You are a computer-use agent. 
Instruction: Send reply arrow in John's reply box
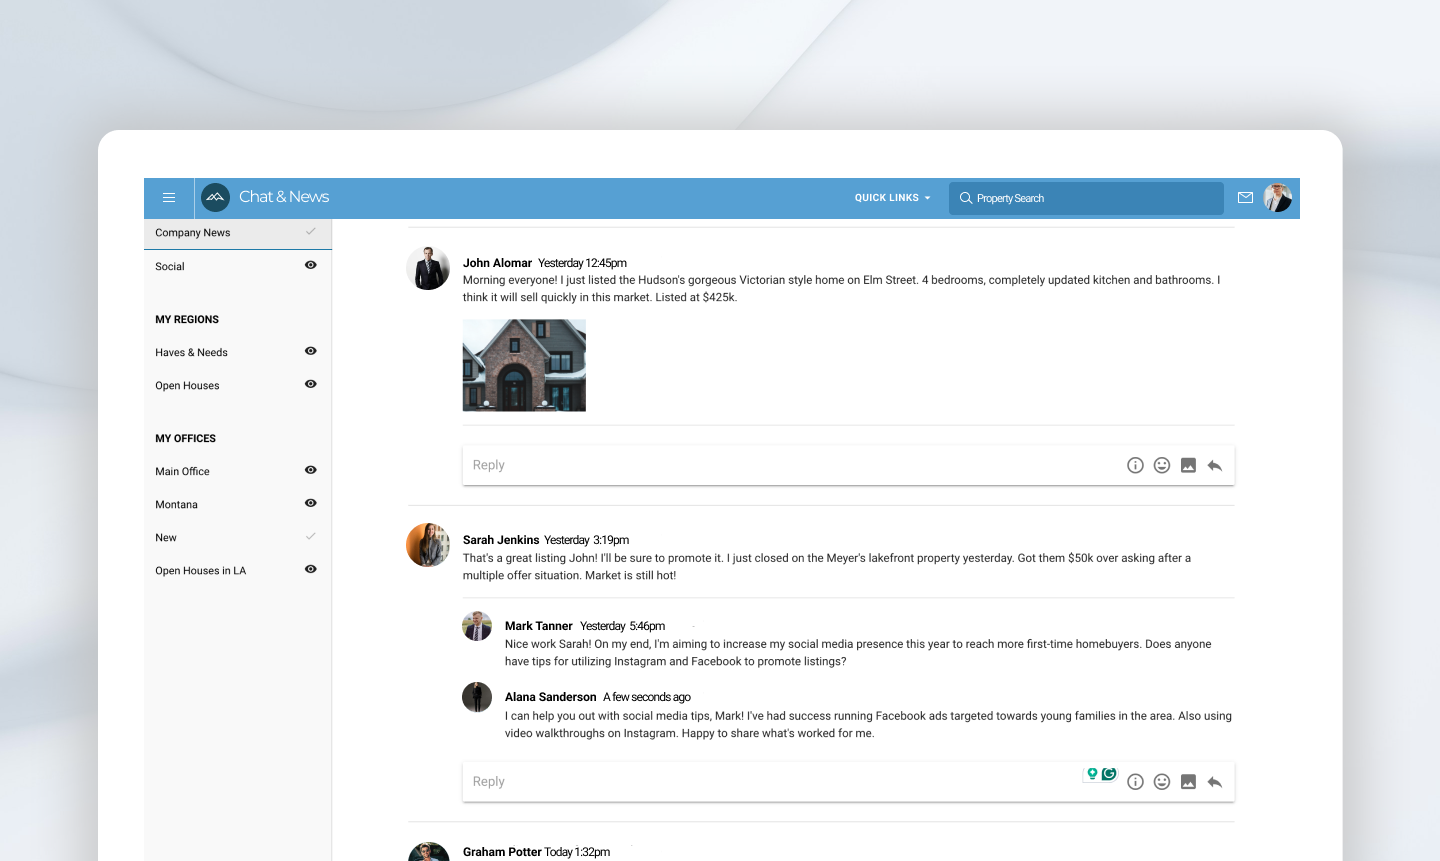pyautogui.click(x=1215, y=465)
